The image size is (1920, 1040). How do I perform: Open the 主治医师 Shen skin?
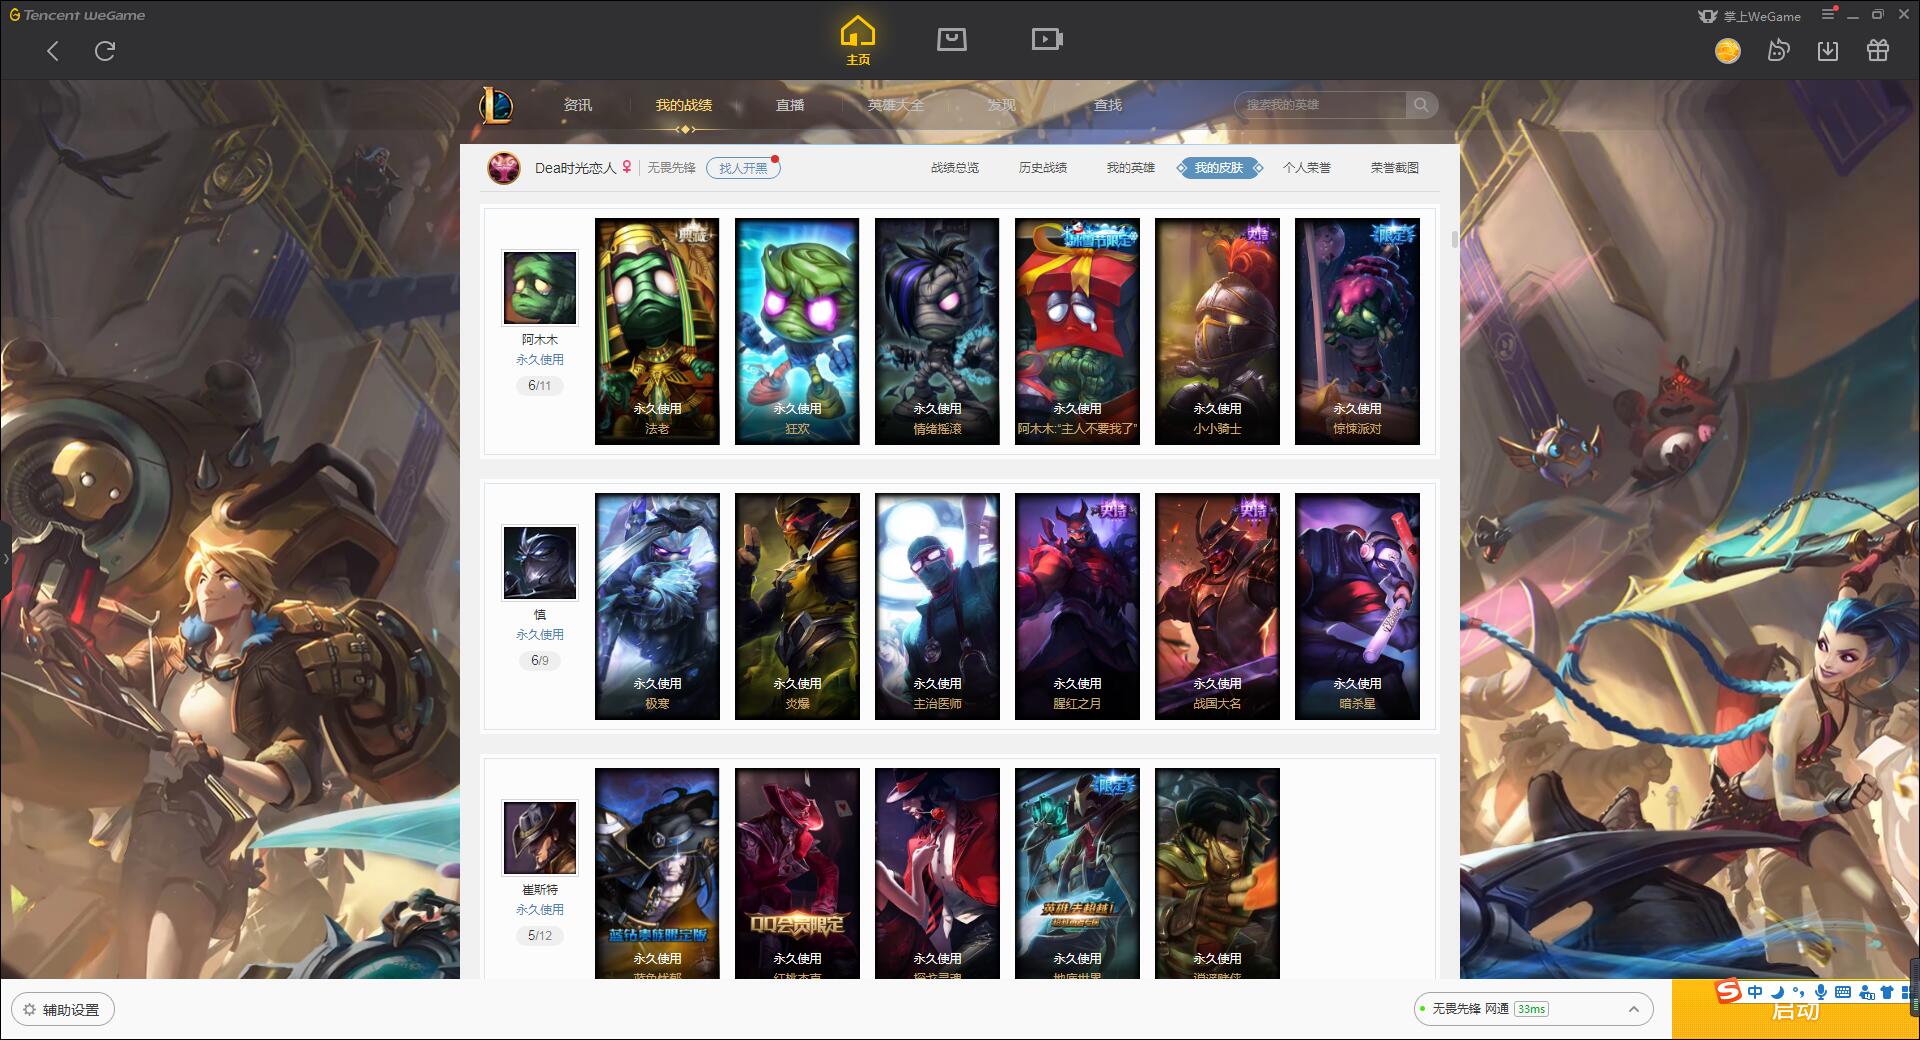[937, 606]
